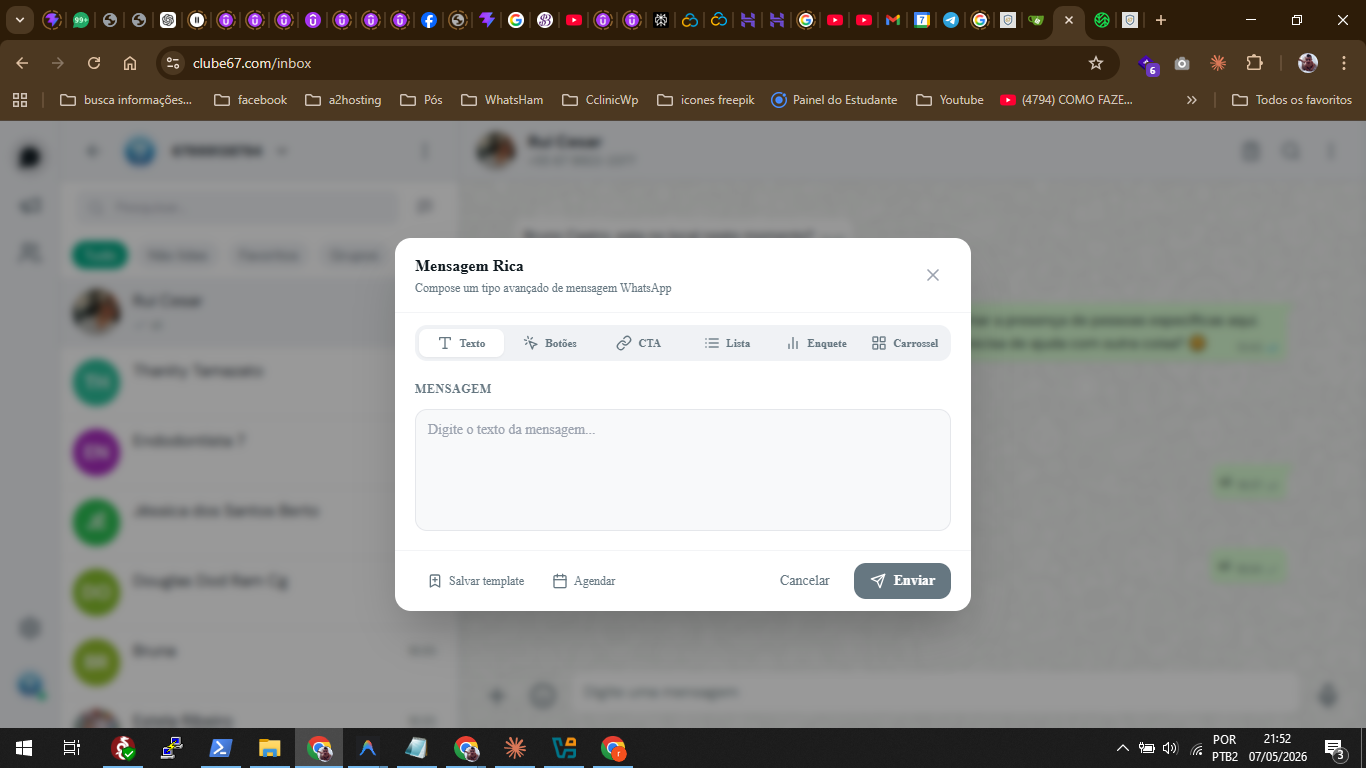The width and height of the screenshot is (1366, 768).
Task: Open PowerShell from the taskbar
Action: [x=221, y=748]
